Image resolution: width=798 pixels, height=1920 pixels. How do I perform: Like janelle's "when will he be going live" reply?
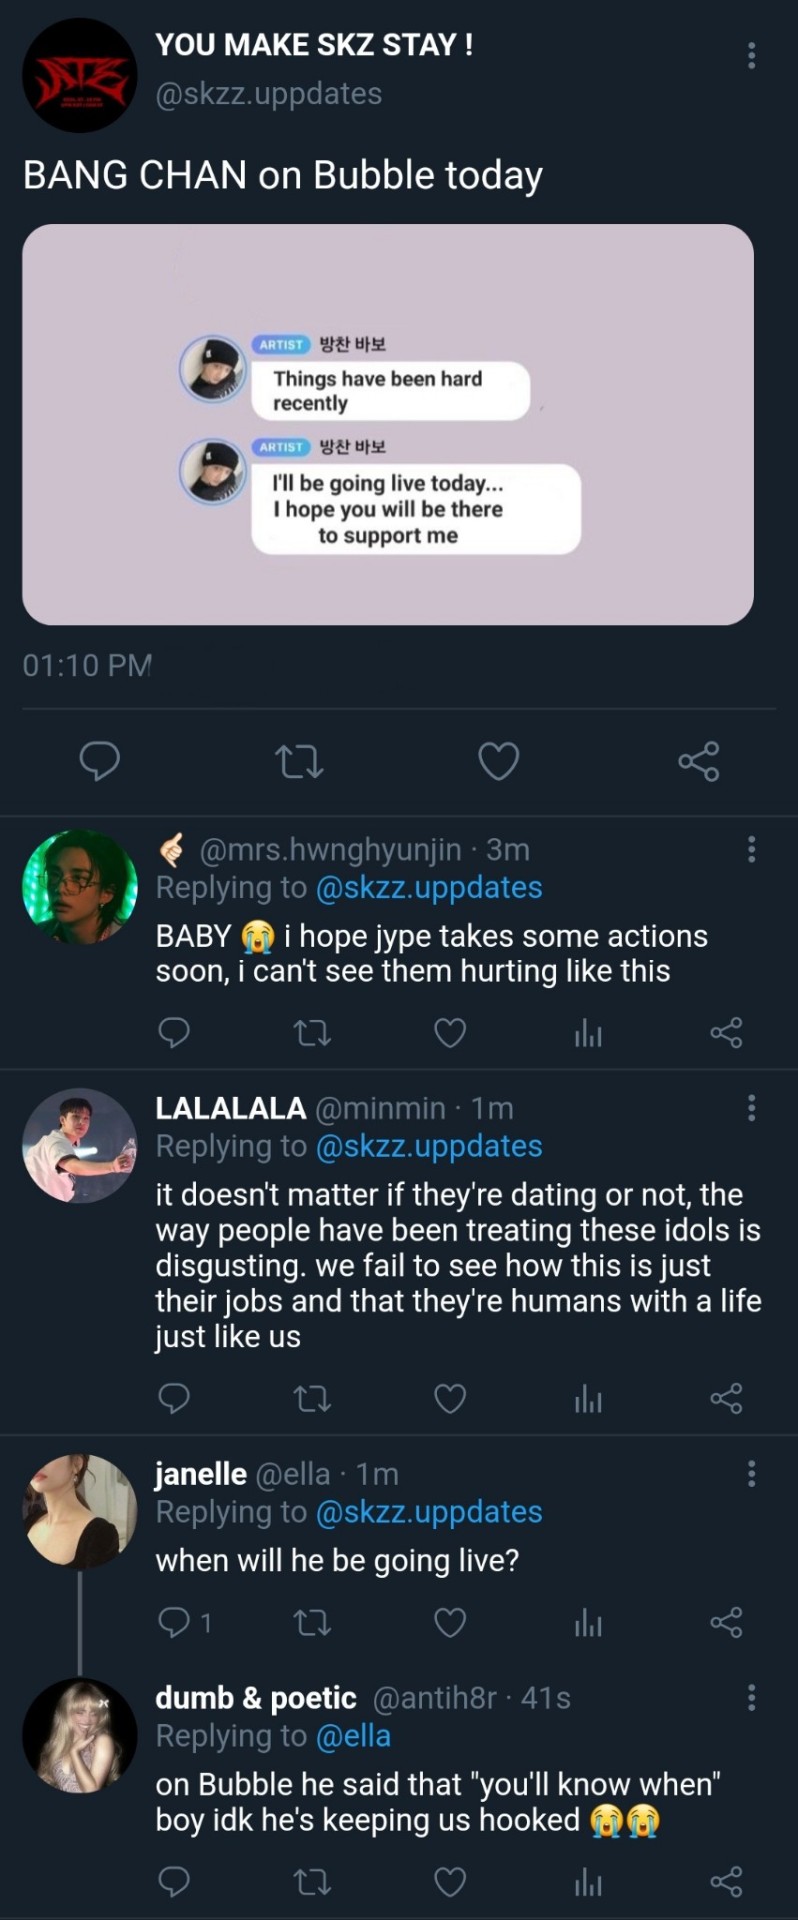point(450,1623)
